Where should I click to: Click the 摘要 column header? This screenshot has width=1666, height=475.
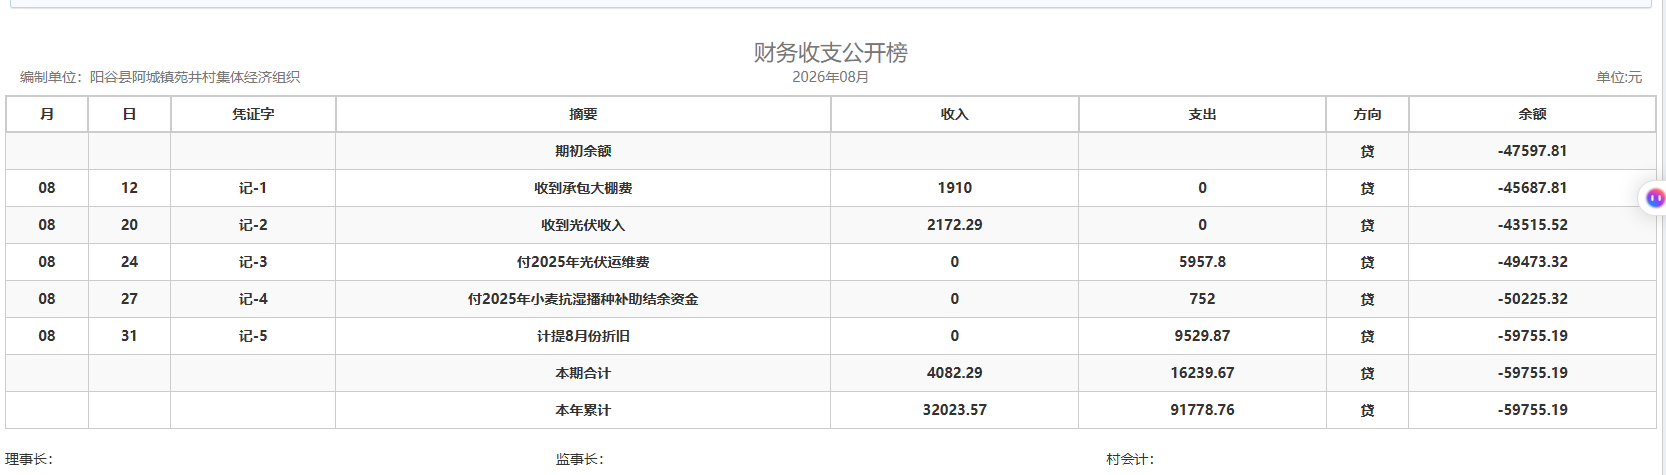[x=583, y=114]
